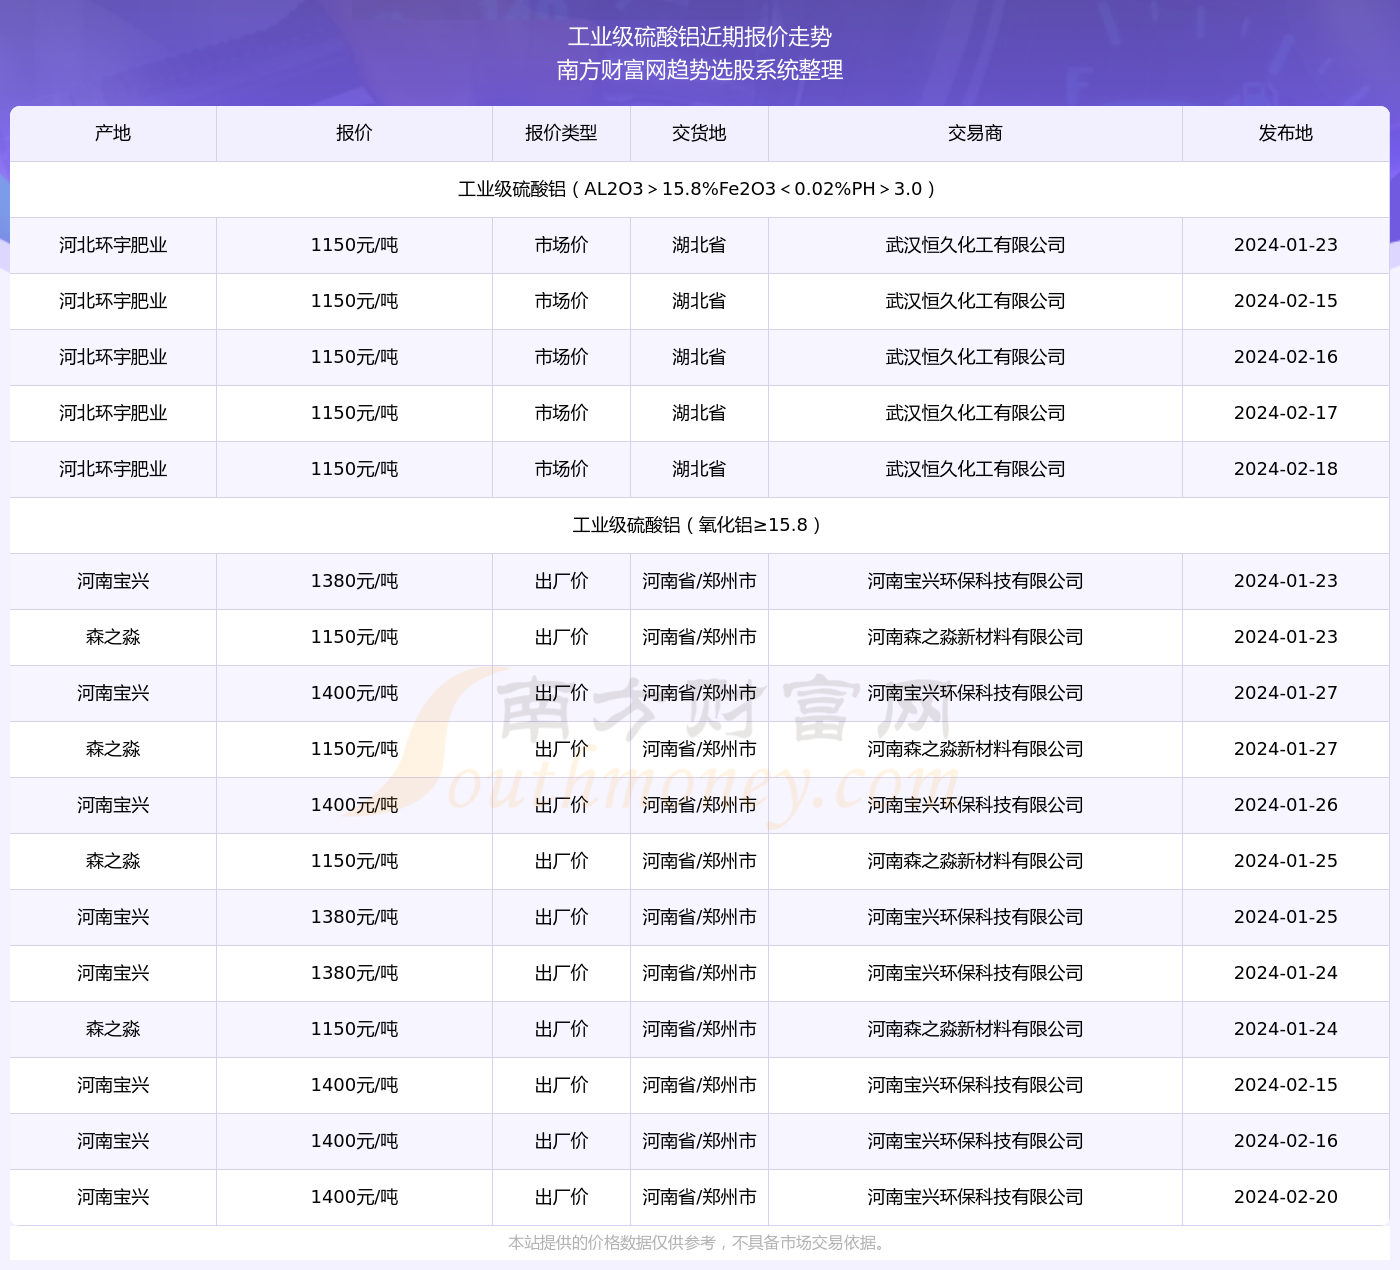
Task: Click 武汉恒久化工有限公司 in the 2024-02-18 row
Action: click(x=975, y=469)
